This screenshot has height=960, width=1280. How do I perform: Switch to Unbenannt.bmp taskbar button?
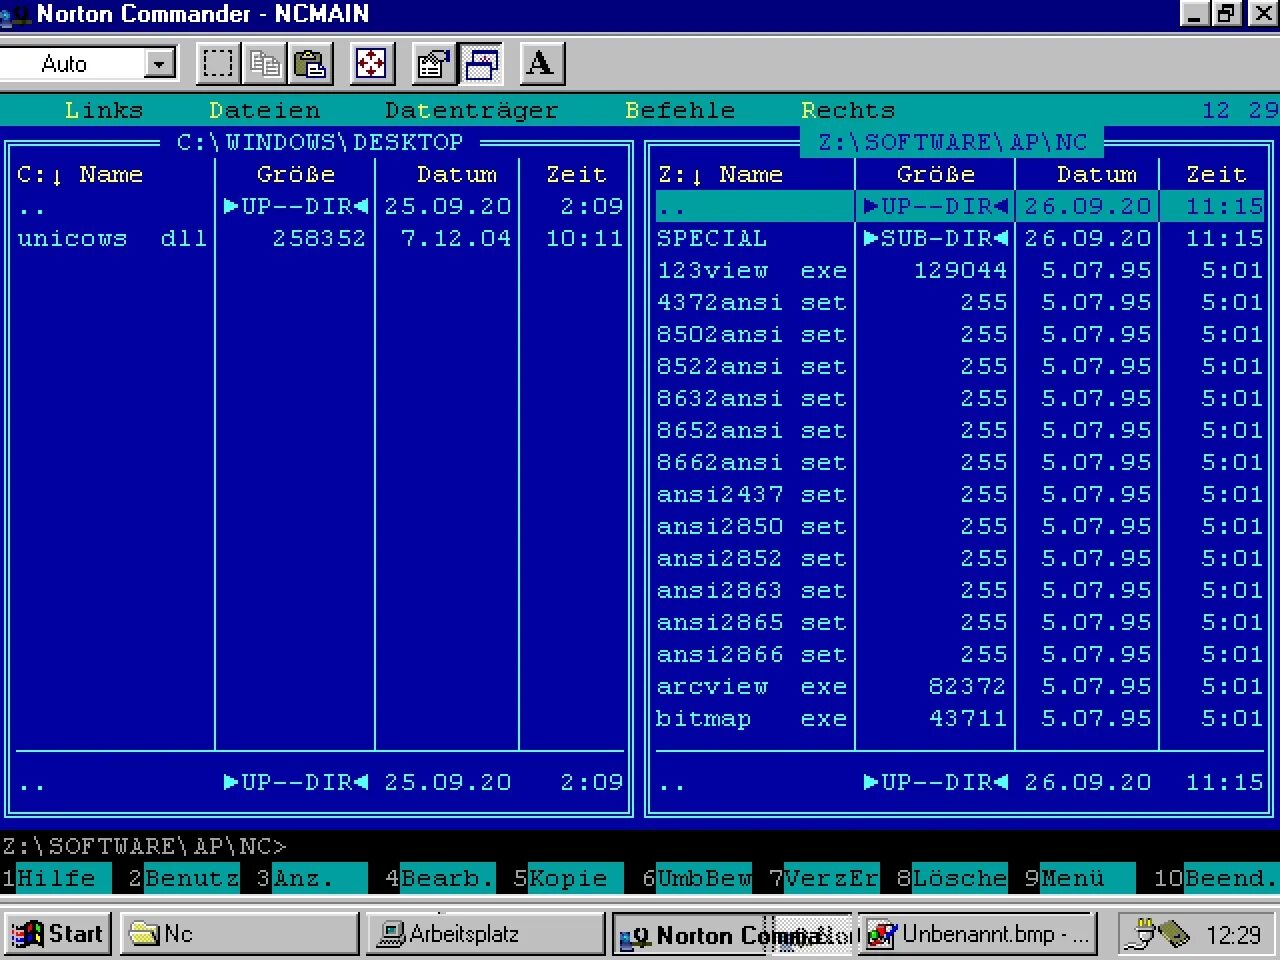978,934
